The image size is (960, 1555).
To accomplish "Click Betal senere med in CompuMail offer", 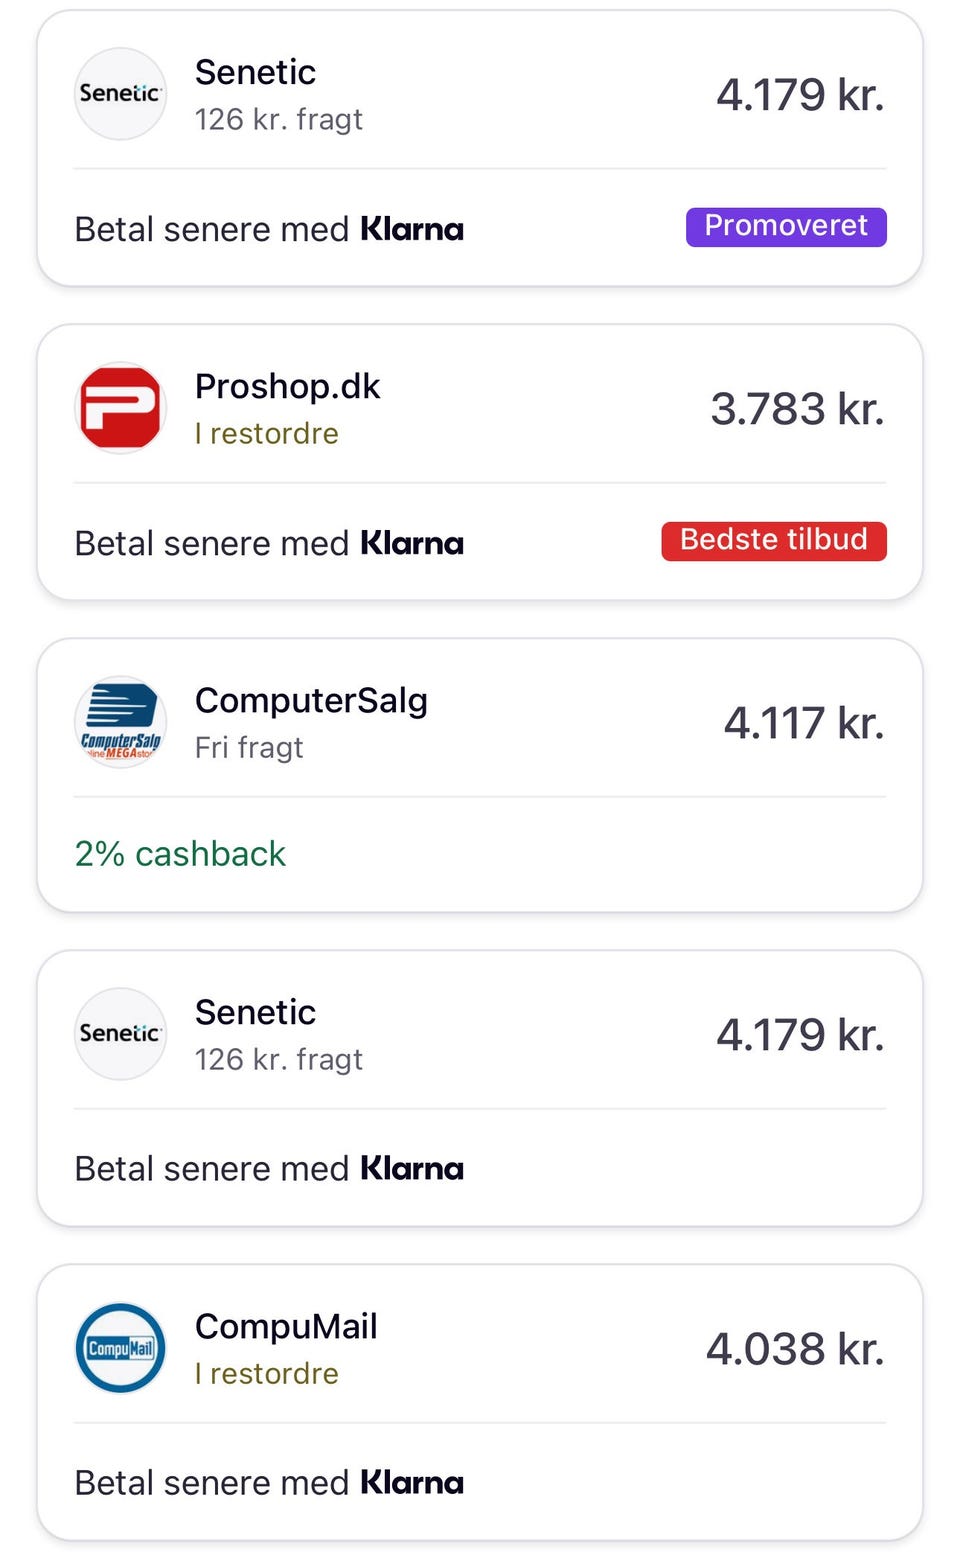I will click(x=212, y=1482).
